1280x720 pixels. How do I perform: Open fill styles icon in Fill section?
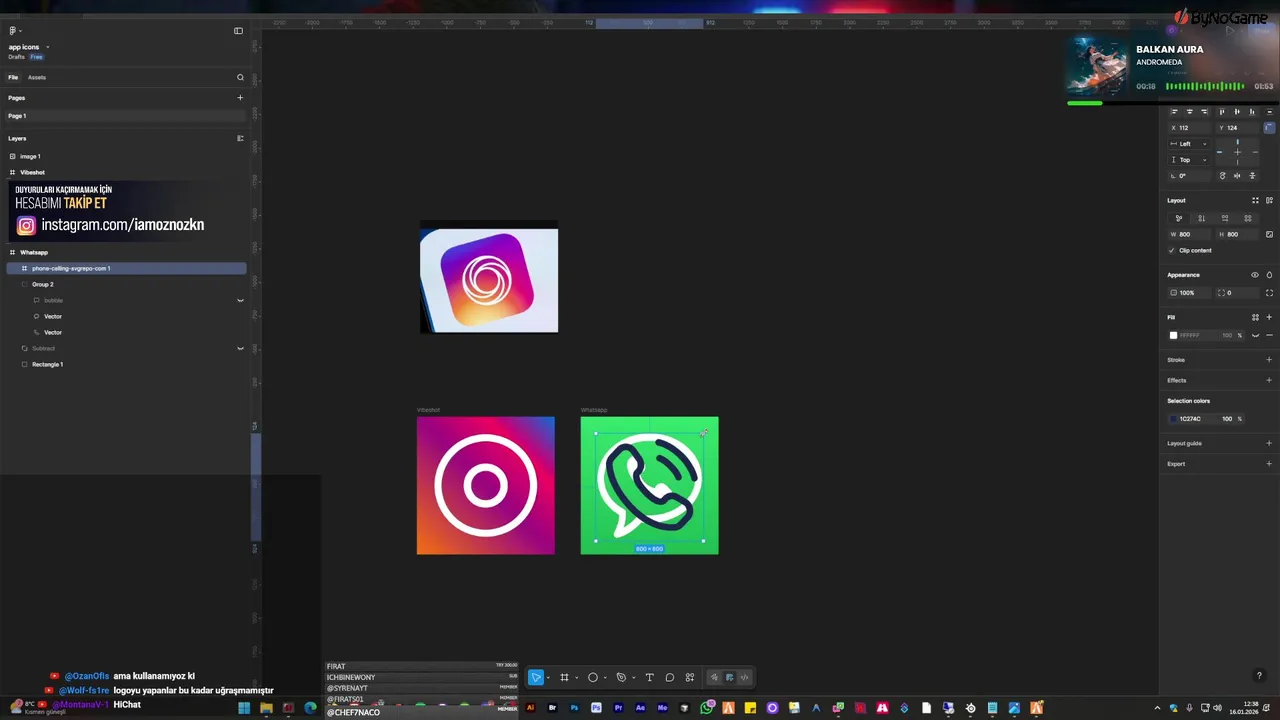point(1255,317)
